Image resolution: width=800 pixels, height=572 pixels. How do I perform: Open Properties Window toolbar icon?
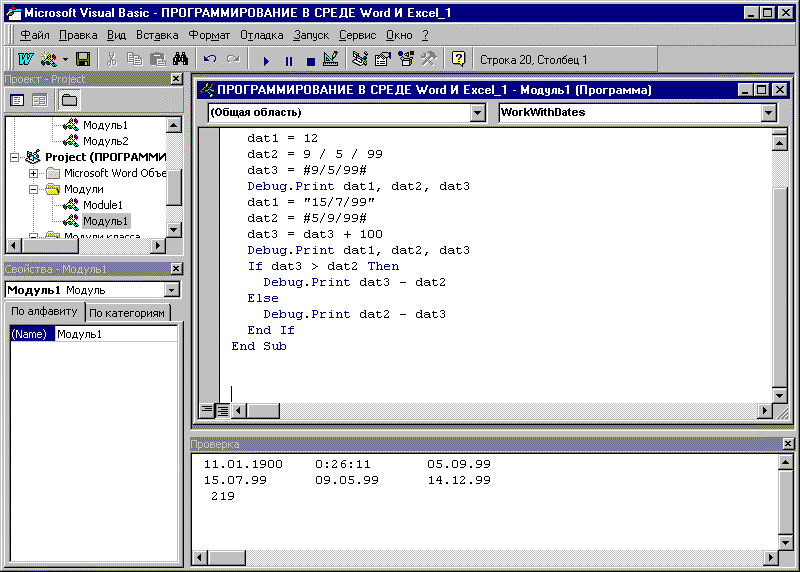point(383,60)
